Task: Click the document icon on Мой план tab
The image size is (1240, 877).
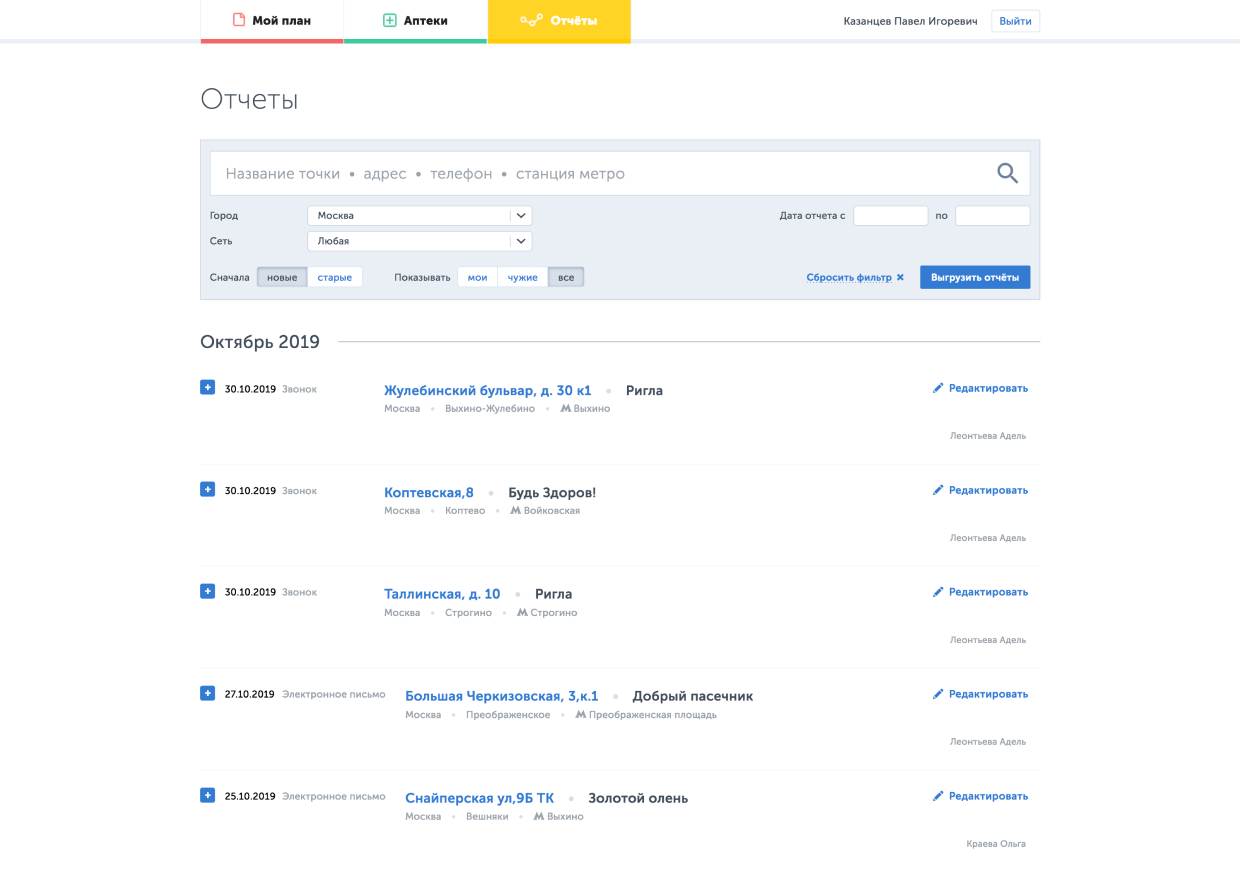Action: [x=239, y=20]
